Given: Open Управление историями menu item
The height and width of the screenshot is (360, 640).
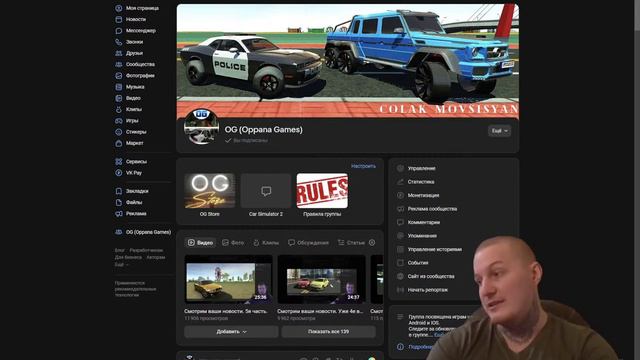Looking at the screenshot, I should tap(435, 249).
